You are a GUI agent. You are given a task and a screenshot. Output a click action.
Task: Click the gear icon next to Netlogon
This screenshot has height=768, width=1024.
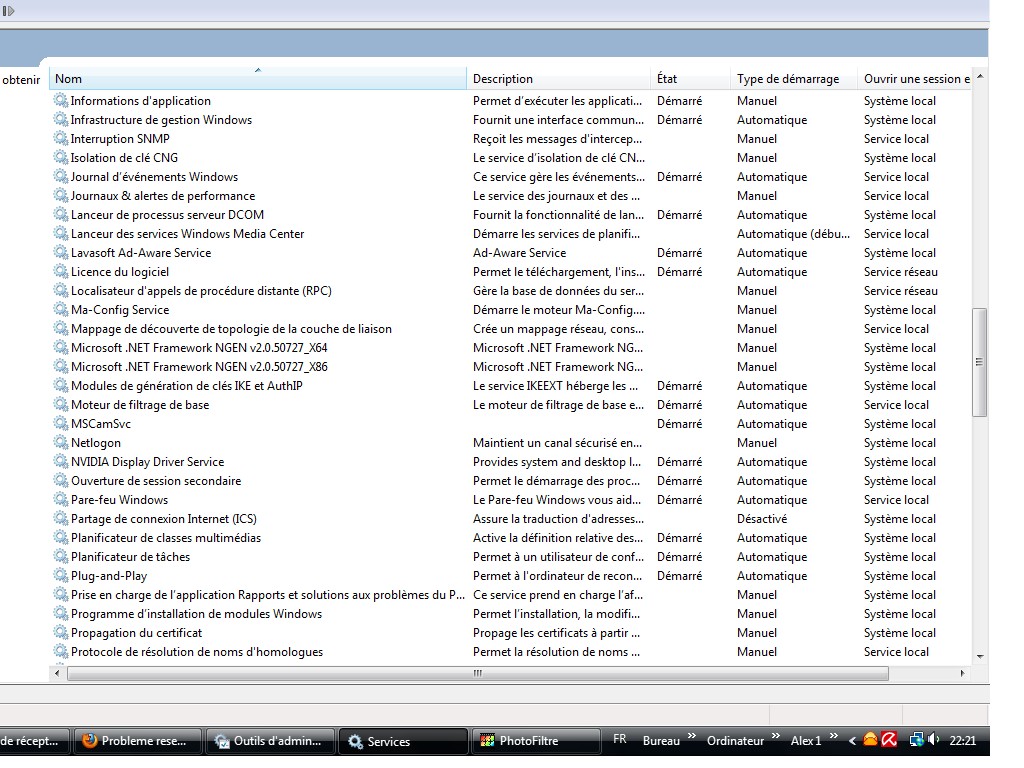tap(61, 442)
